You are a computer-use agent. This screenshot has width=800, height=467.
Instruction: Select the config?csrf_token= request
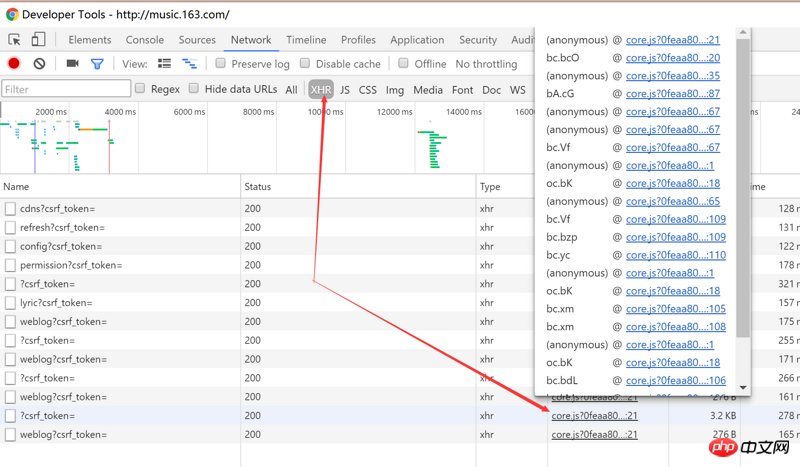(x=61, y=246)
